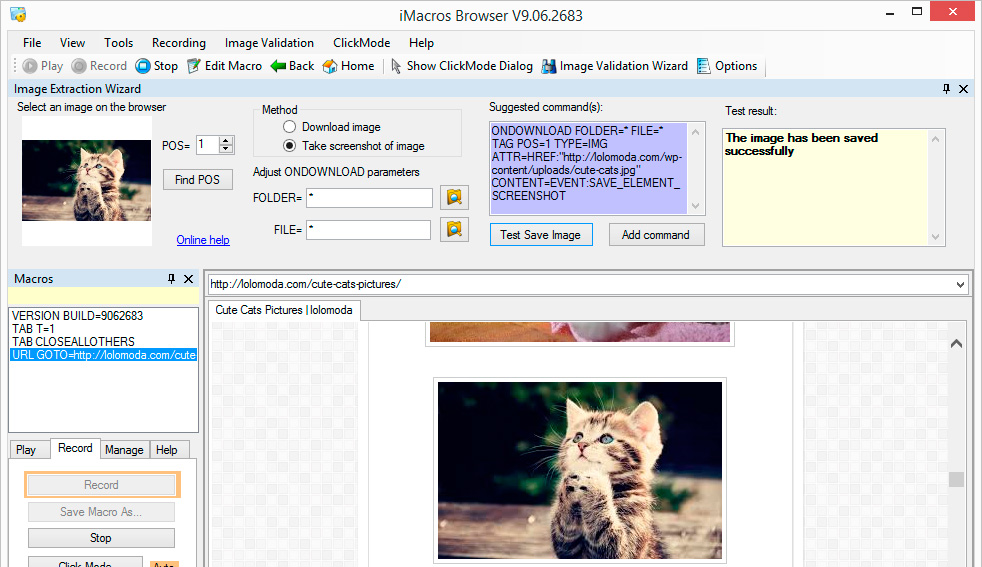Screen dimensions: 982x567
Task: Pin the Image Extraction Wizard panel
Action: tap(946, 89)
